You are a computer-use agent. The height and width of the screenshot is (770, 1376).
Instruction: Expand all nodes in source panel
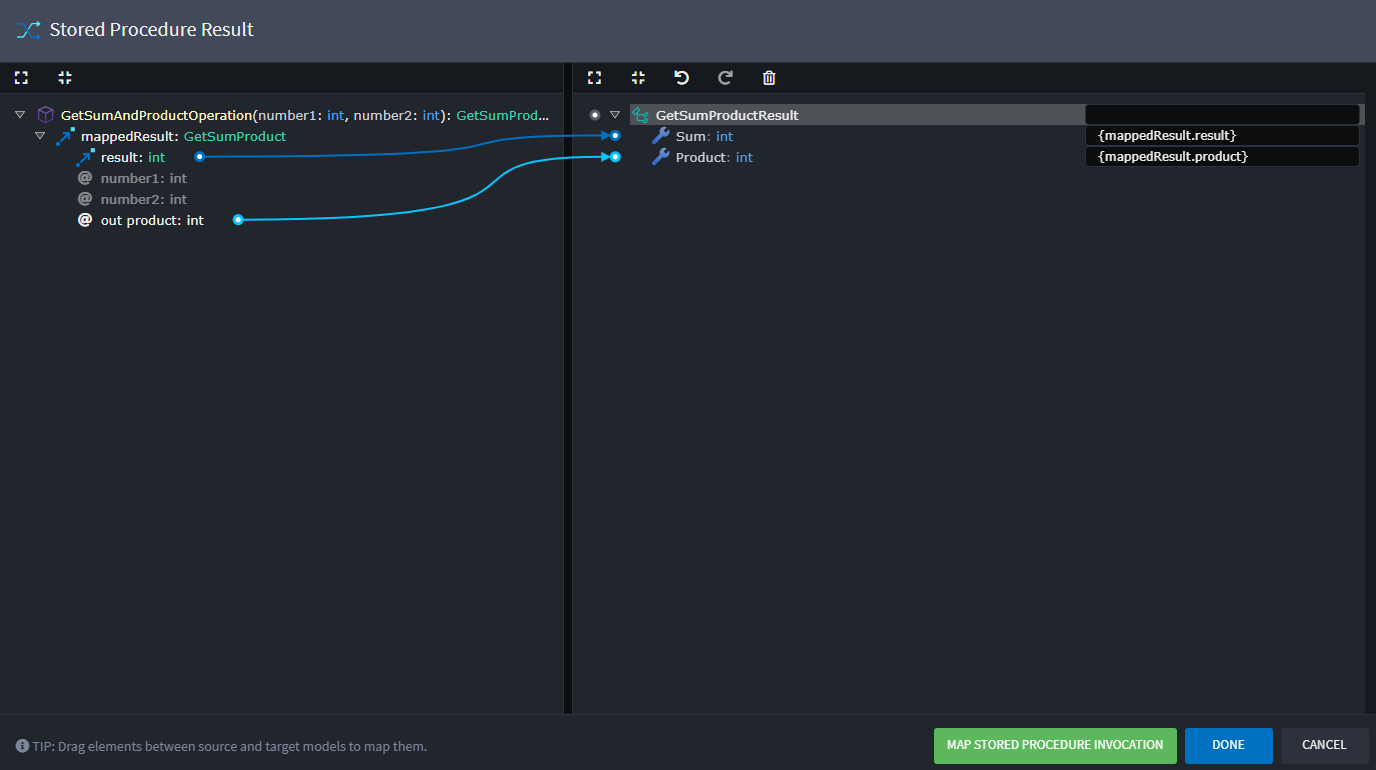coord(21,78)
